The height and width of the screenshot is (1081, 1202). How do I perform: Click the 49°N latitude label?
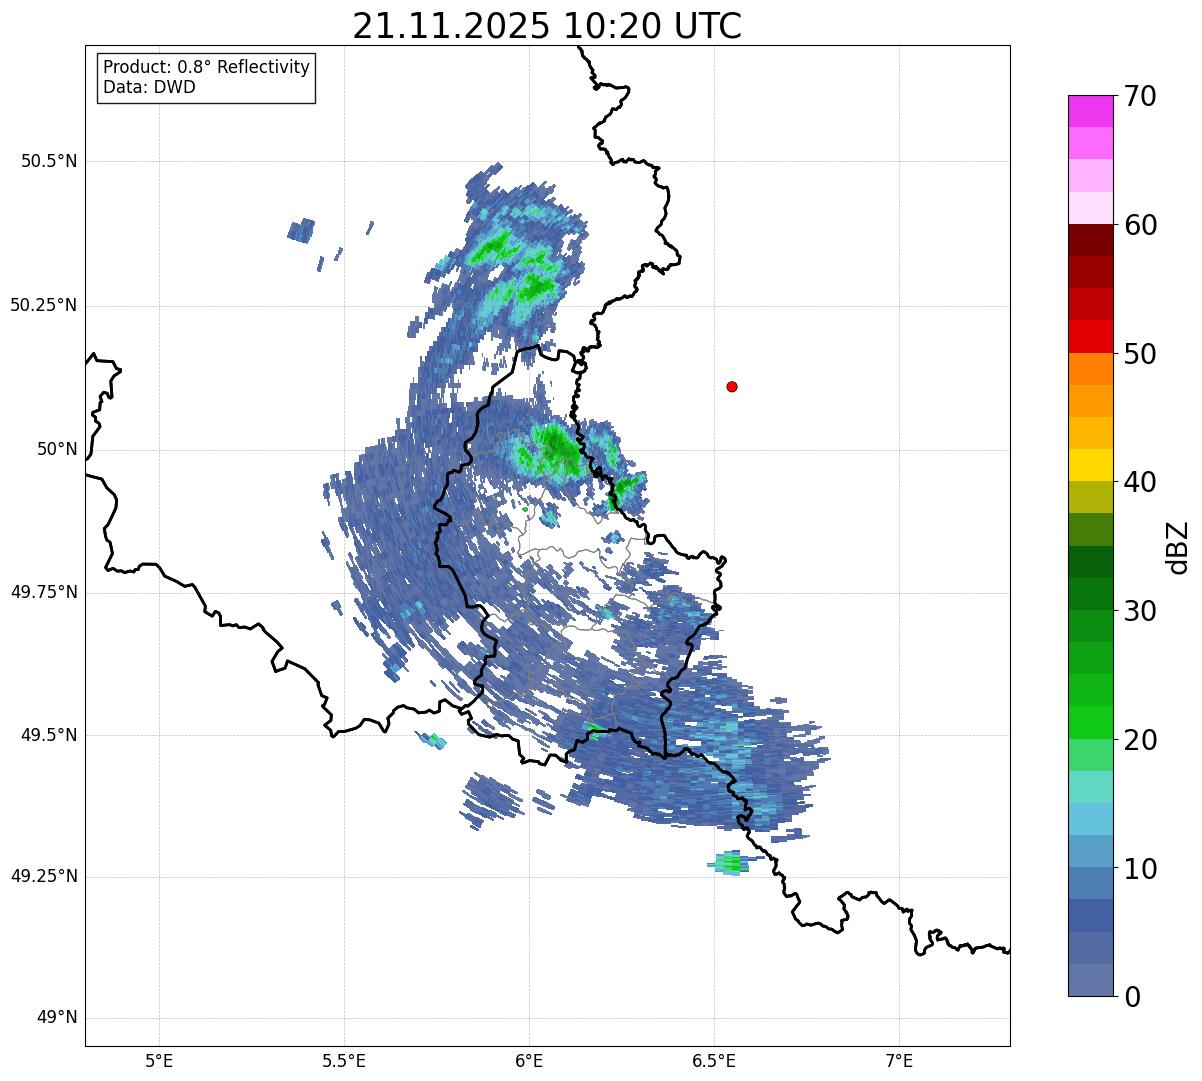pyautogui.click(x=57, y=1018)
